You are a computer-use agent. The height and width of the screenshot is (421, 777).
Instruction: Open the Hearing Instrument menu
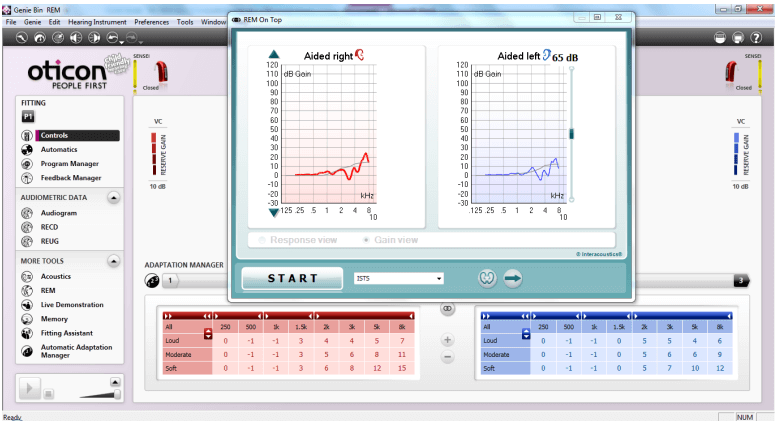tap(96, 21)
